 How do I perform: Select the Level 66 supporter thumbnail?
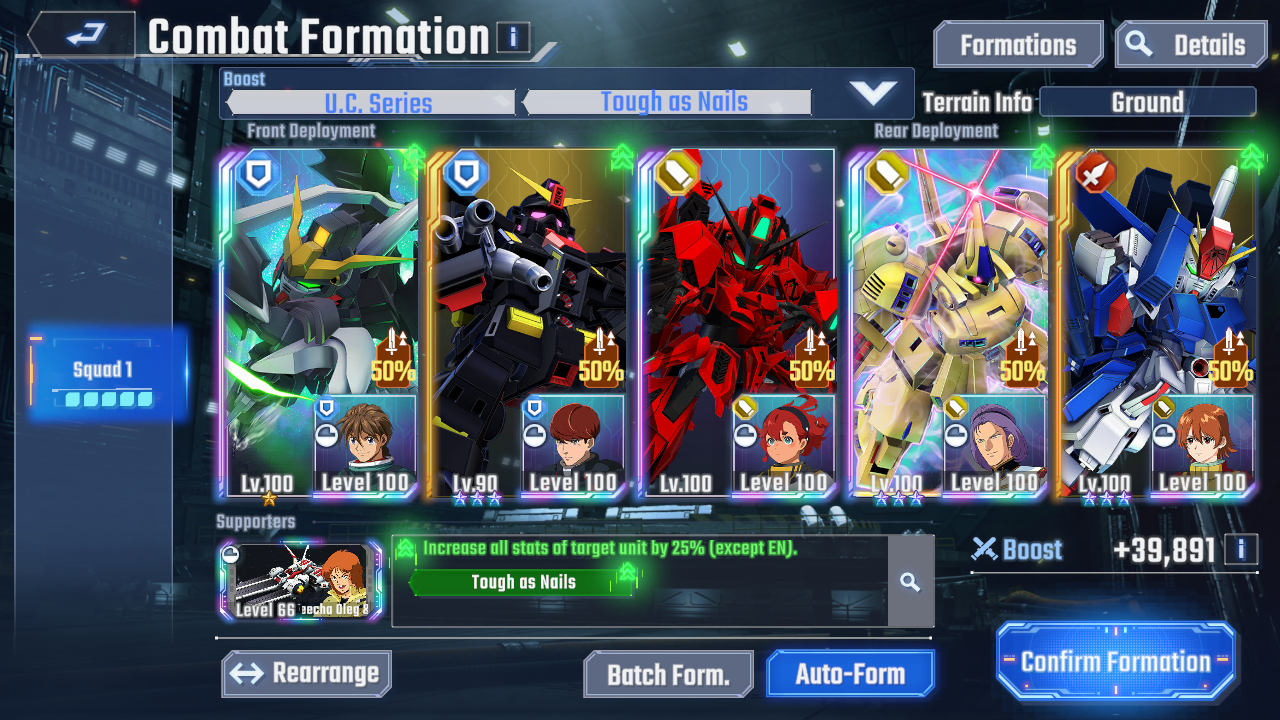(300, 581)
